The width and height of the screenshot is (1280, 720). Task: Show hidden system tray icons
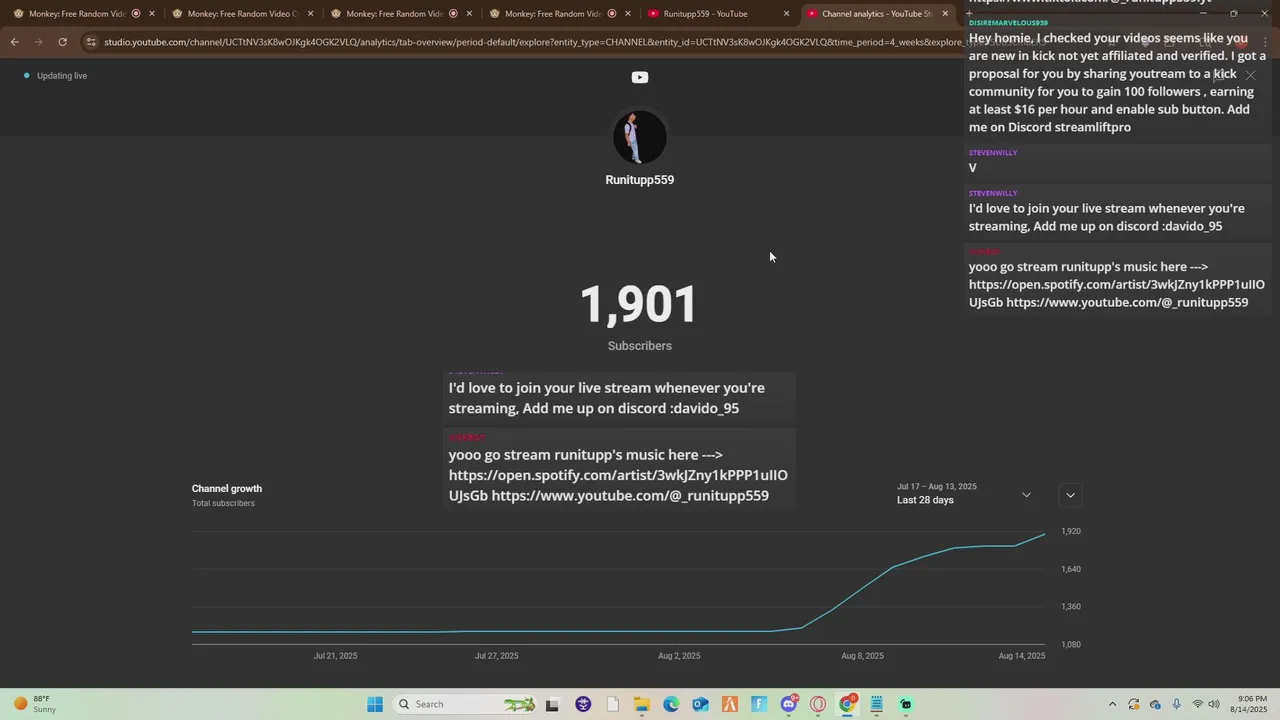1112,704
